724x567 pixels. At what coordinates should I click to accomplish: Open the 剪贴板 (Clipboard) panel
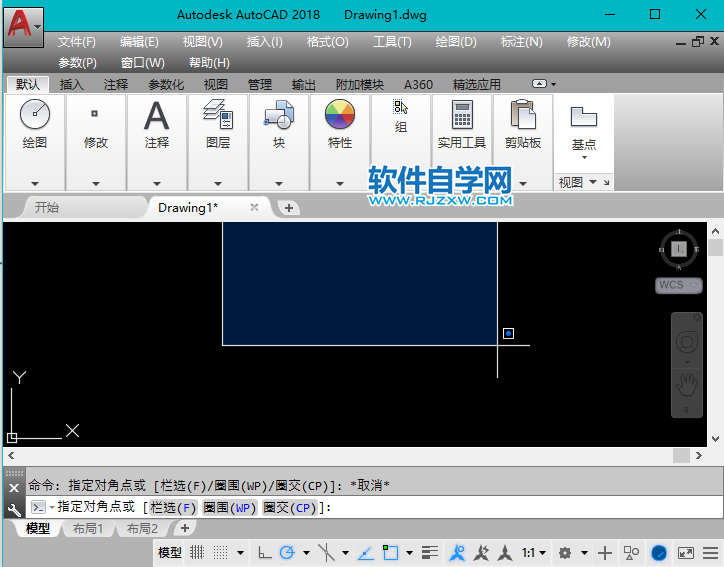click(x=523, y=124)
